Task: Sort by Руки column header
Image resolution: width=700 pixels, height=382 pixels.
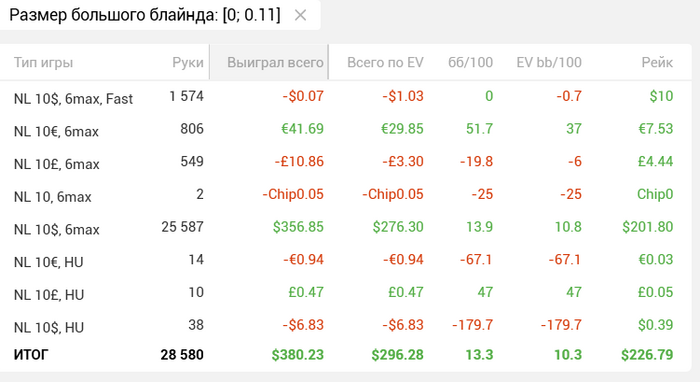Action: tap(188, 62)
